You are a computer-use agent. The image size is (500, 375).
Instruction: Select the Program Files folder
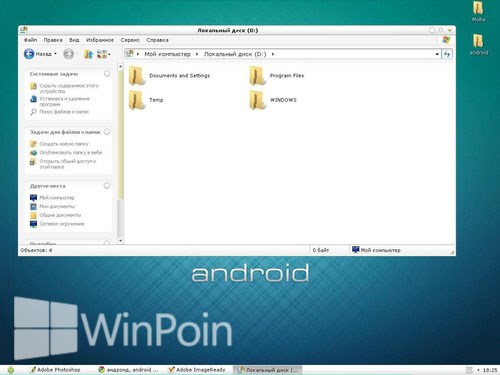(x=277, y=76)
